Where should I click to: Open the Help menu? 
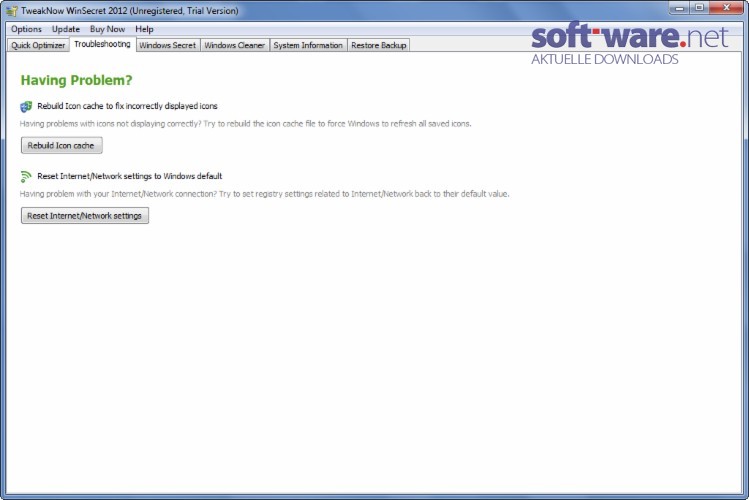[144, 29]
